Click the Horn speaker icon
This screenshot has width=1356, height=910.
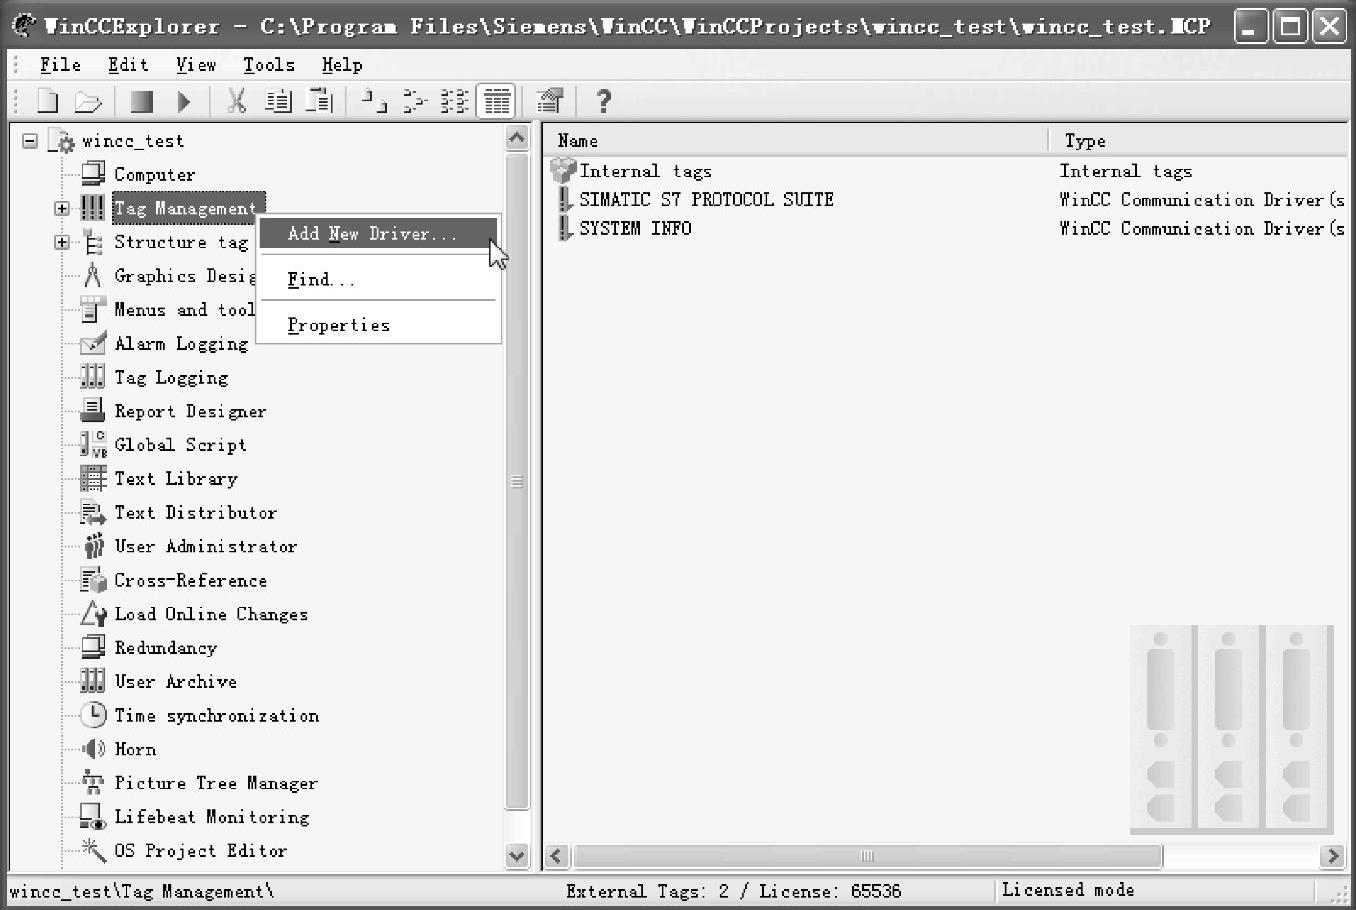(93, 749)
